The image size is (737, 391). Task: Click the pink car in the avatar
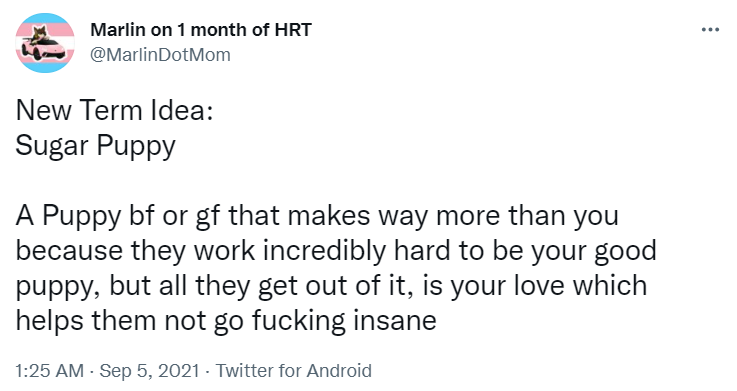click(x=44, y=49)
